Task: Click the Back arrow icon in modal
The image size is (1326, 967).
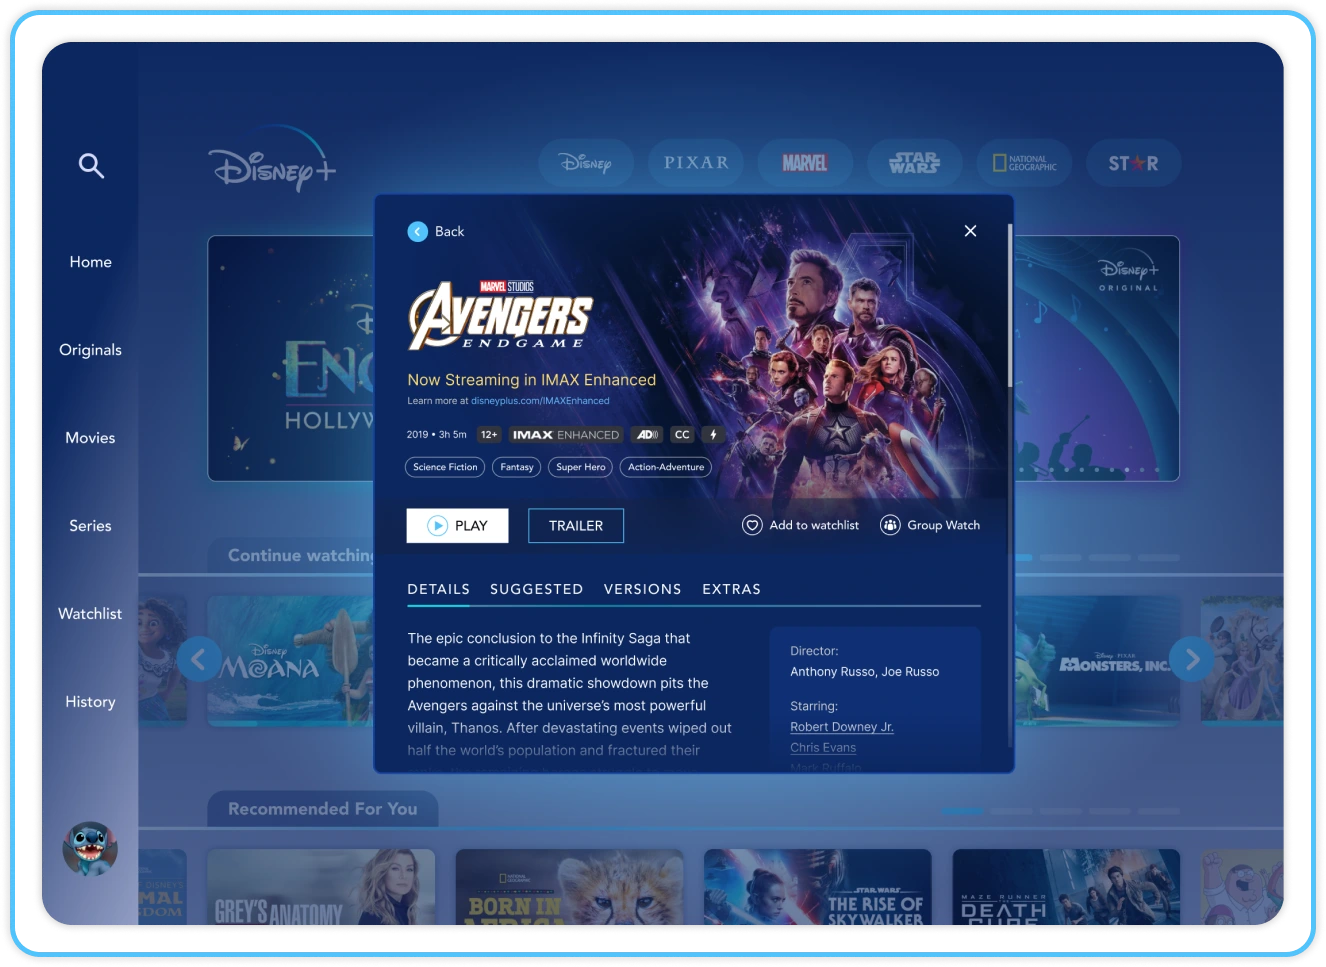Action: point(418,232)
